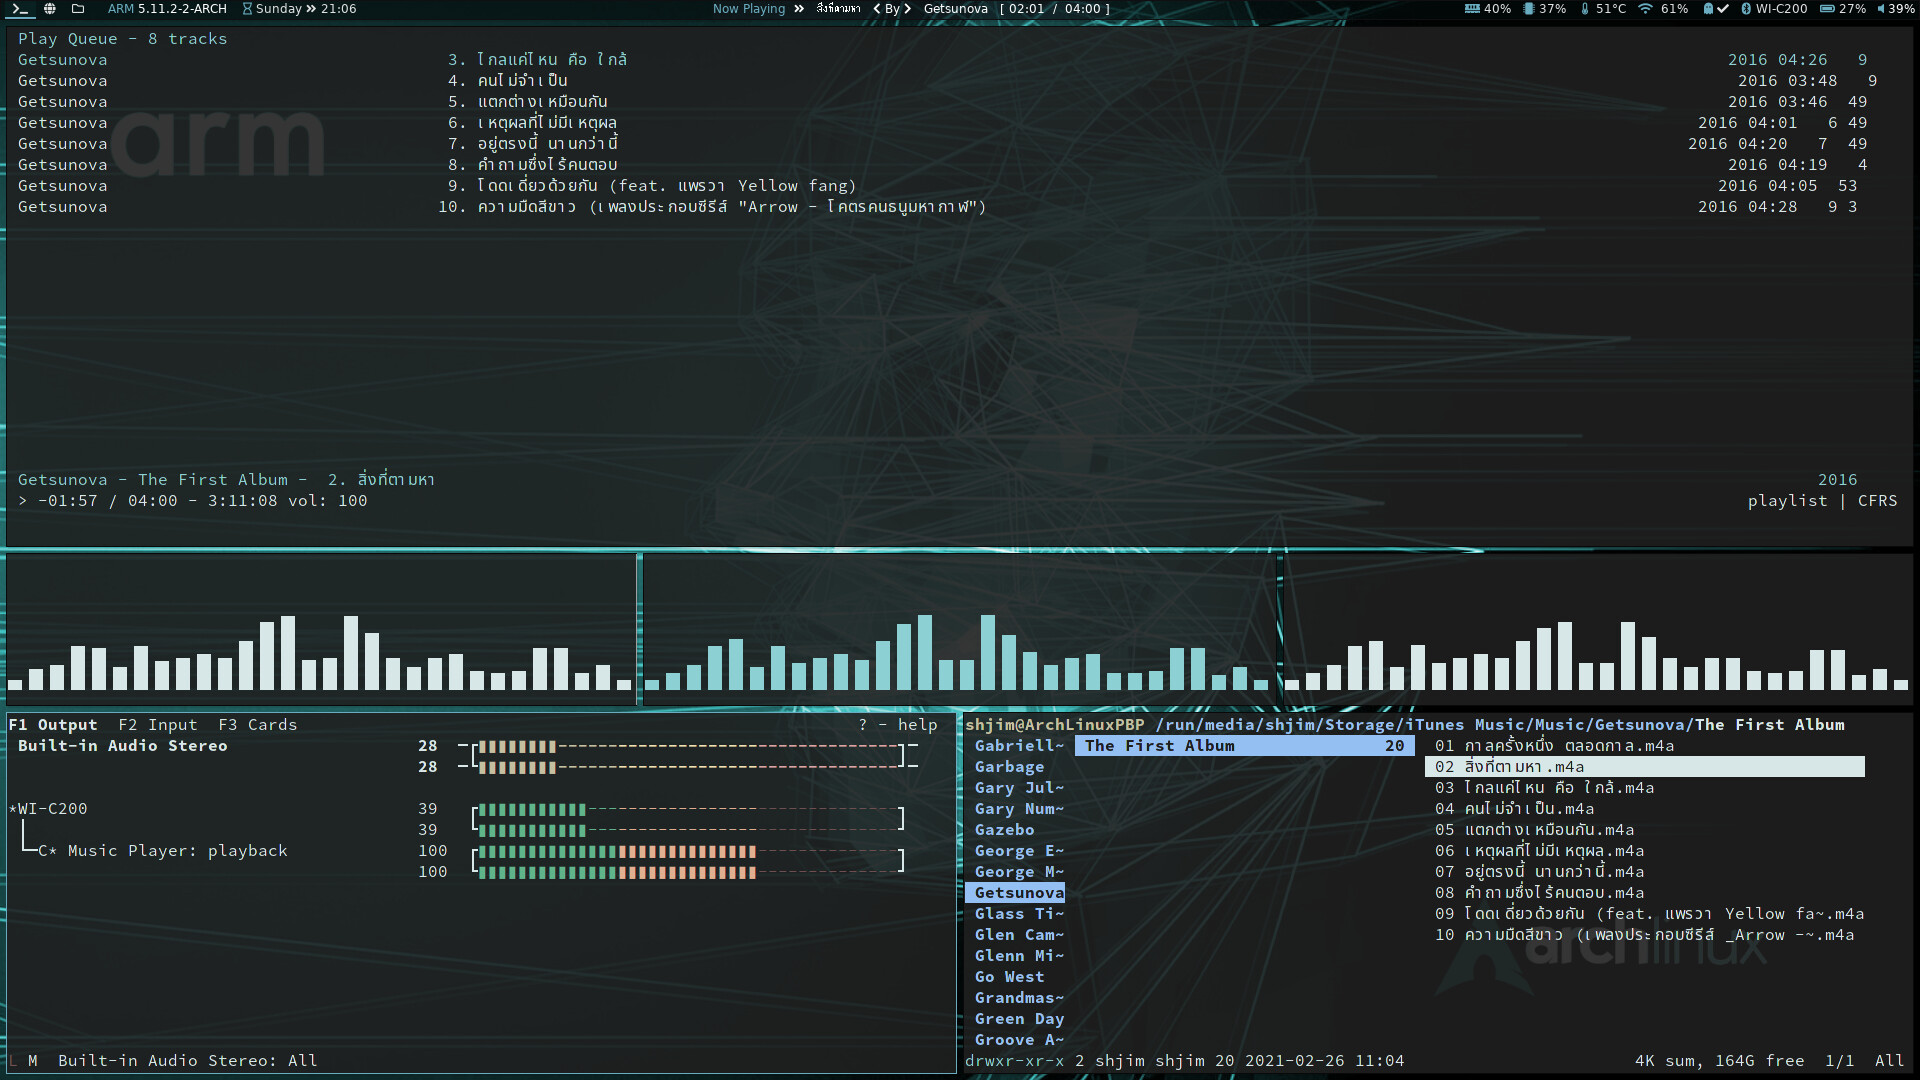Select the Glass Ti~ folder
This screenshot has width=1920, height=1080.
[1020, 914]
